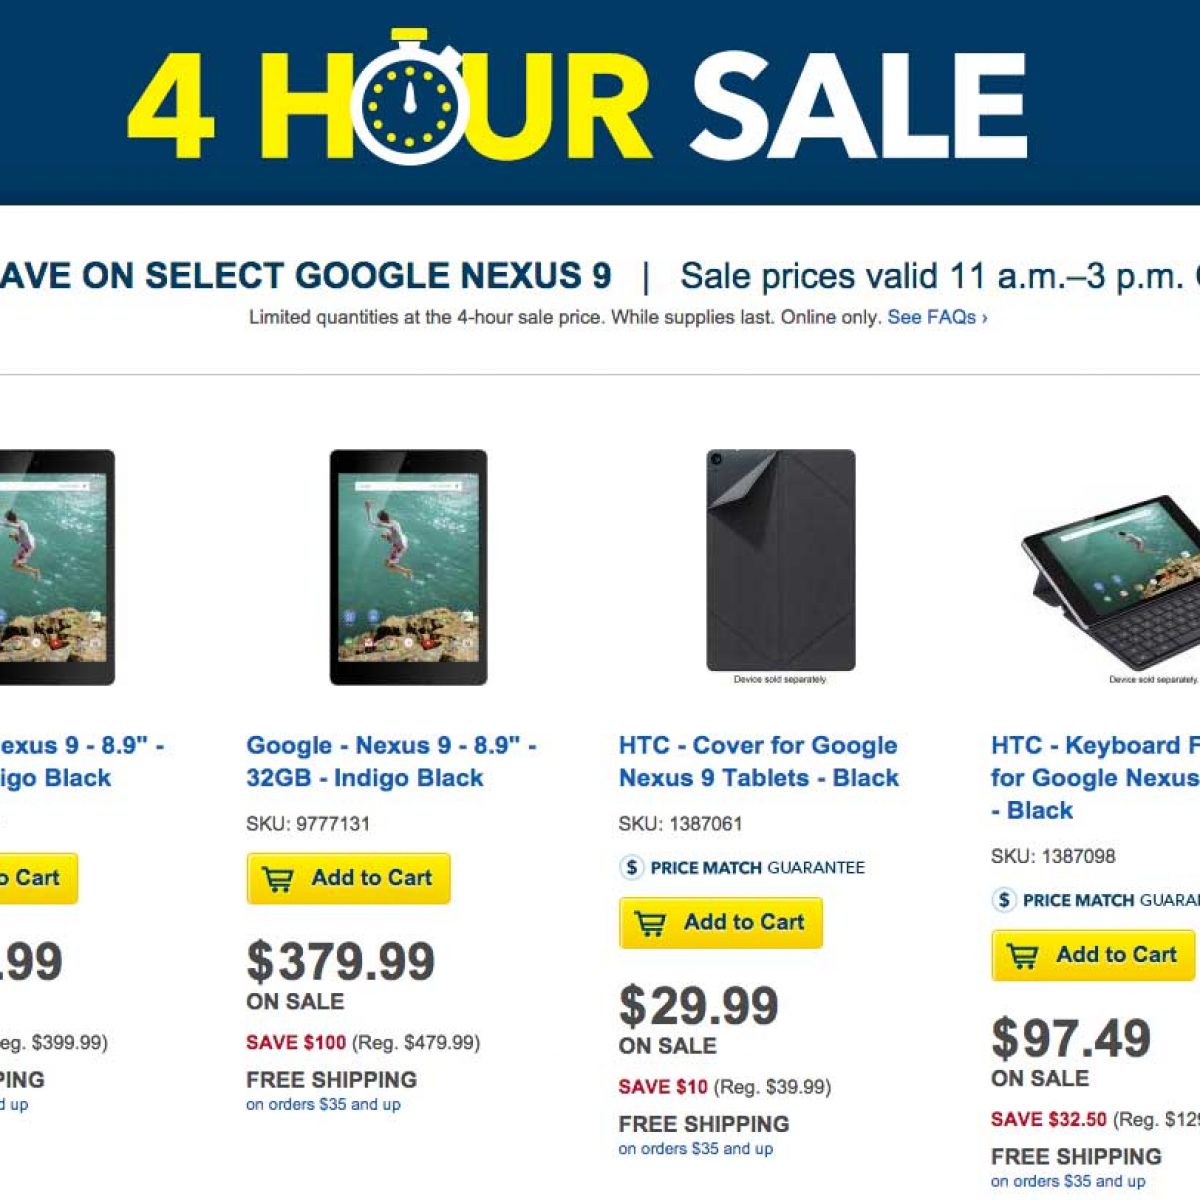The width and height of the screenshot is (1200, 1200).
Task: Click shipping details under the HTC Cover
Action: click(x=695, y=1149)
